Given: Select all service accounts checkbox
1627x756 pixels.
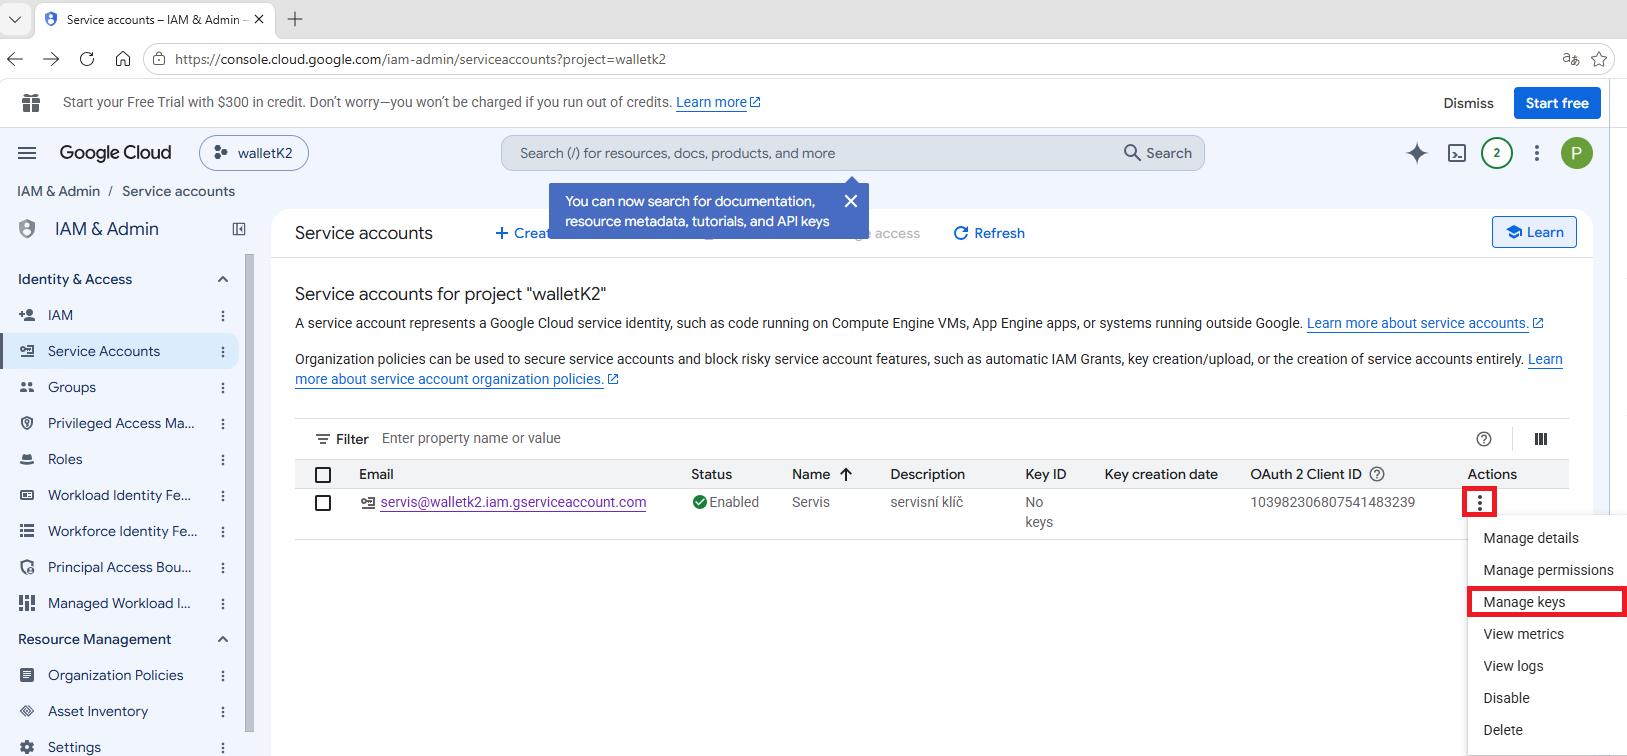Looking at the screenshot, I should point(323,475).
